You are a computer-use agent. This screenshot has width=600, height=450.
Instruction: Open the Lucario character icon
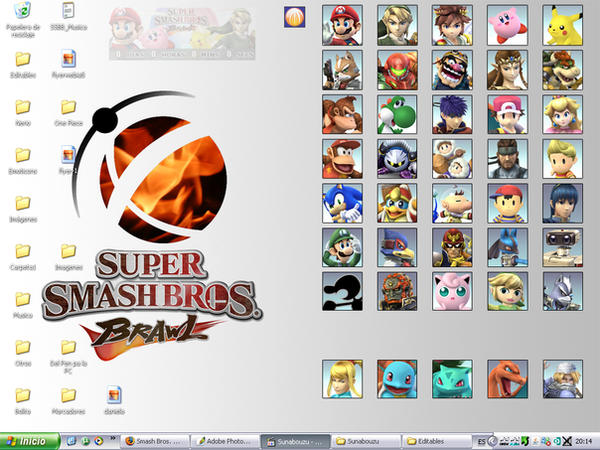tap(507, 248)
